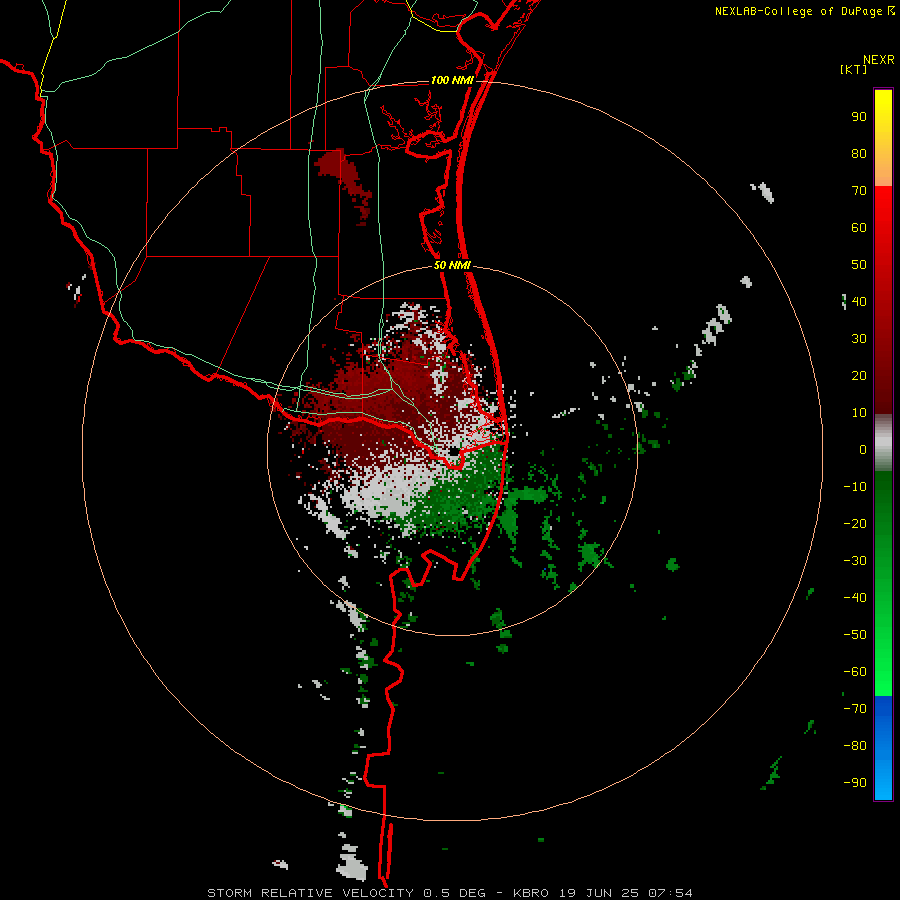Screen dimensions: 900x900
Task: Click the 0 value on velocity scale
Action: 863,449
